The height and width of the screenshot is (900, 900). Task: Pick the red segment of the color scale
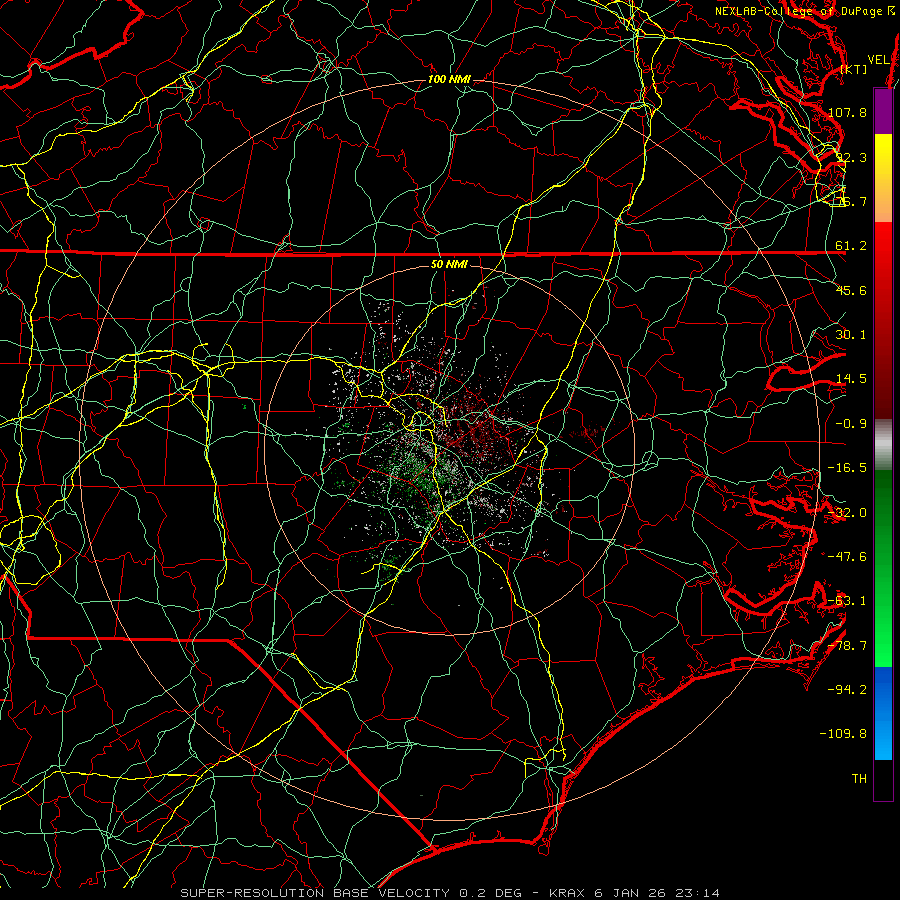coord(883,320)
